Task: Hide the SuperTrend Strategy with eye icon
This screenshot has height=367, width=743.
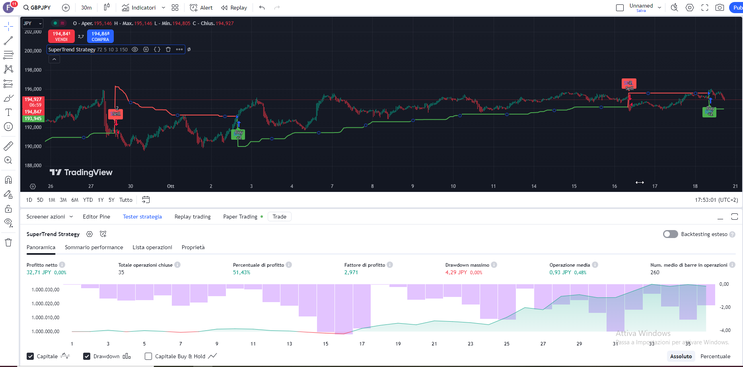Action: [135, 49]
